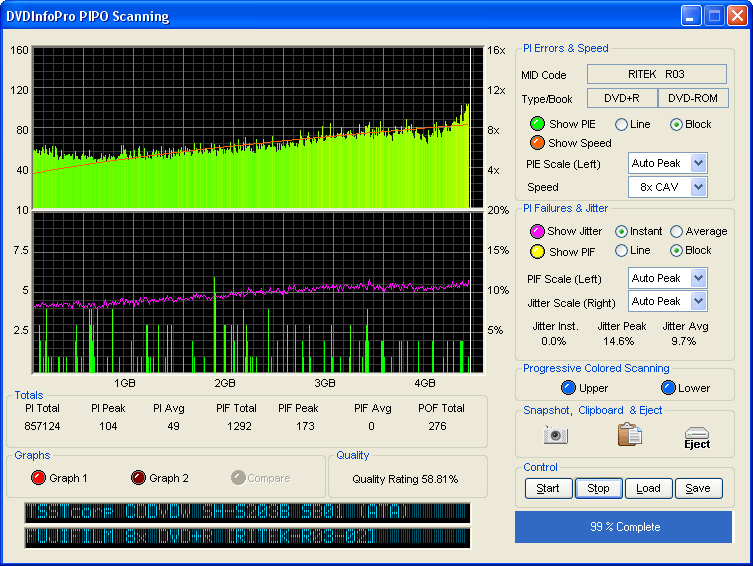Pick the Lower scanning color swatch
Screen dimensions: 753x566
668,387
